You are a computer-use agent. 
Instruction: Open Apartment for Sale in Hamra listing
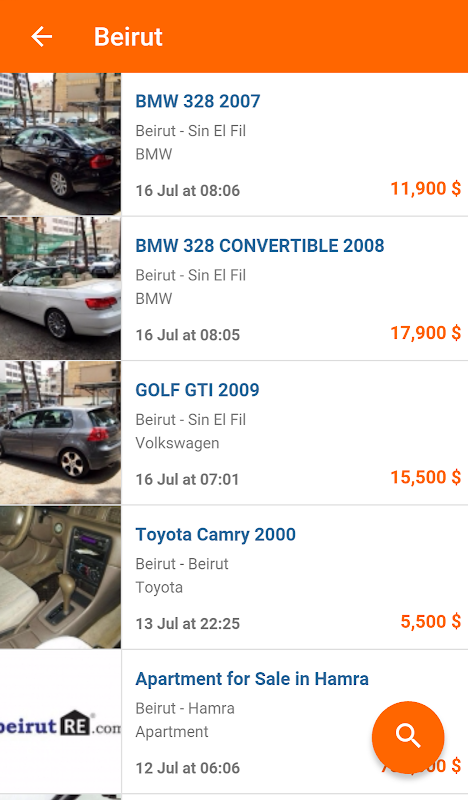252,679
